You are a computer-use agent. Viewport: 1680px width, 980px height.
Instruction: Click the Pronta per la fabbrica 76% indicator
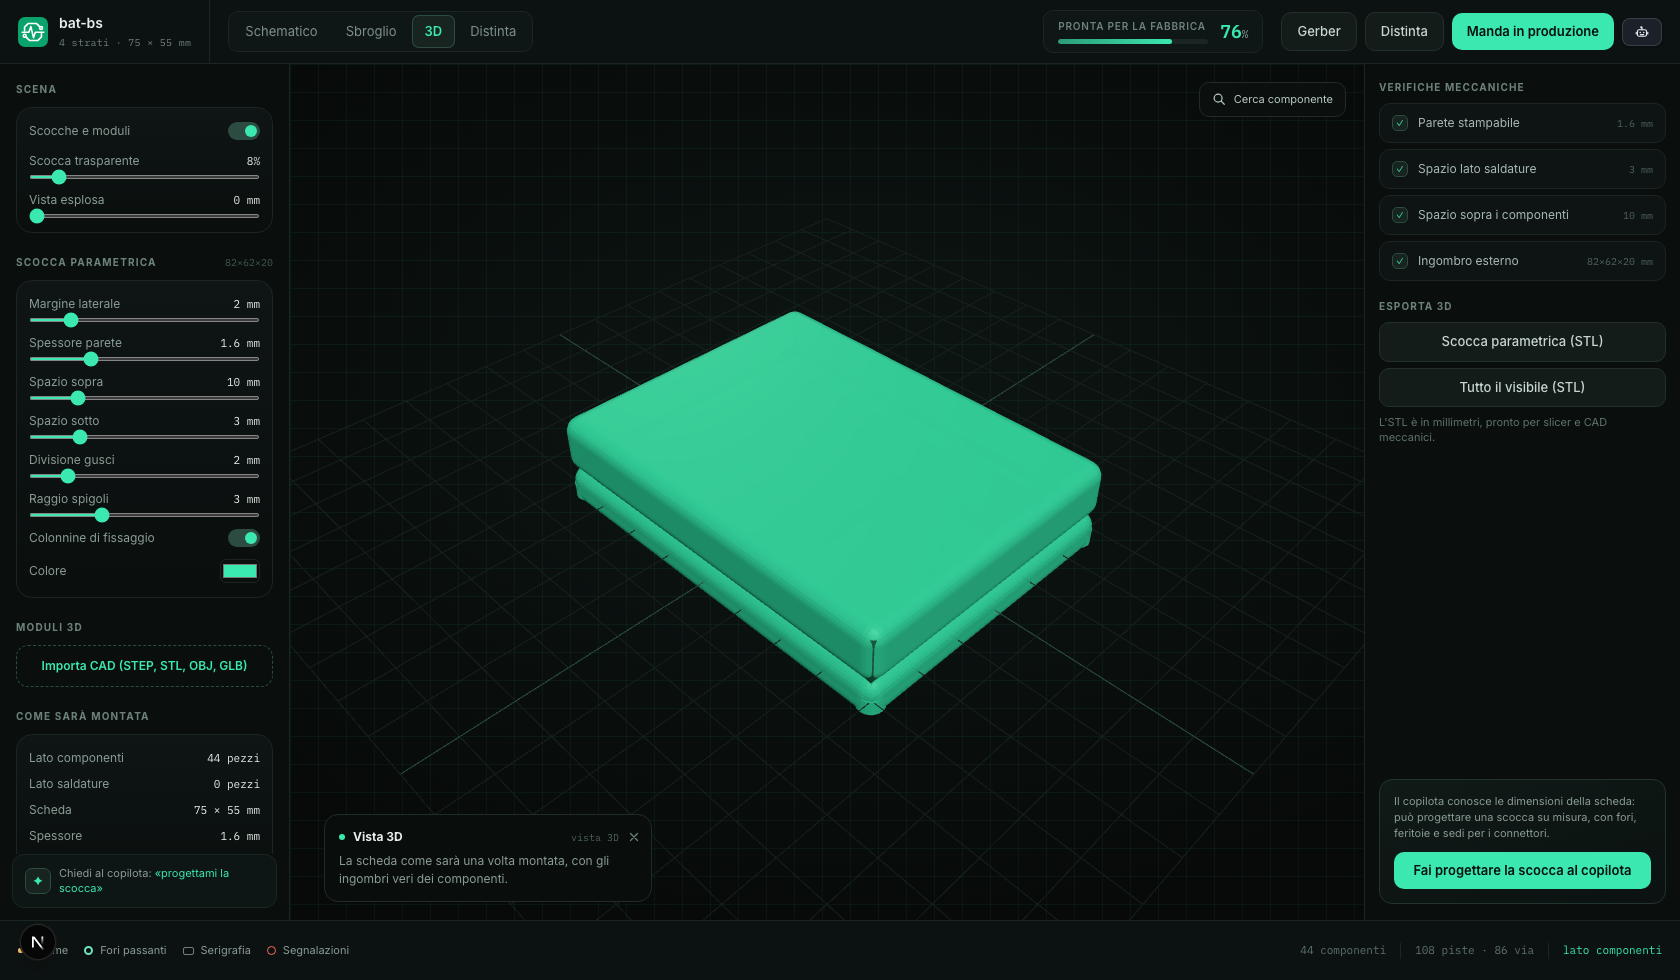[1153, 32]
